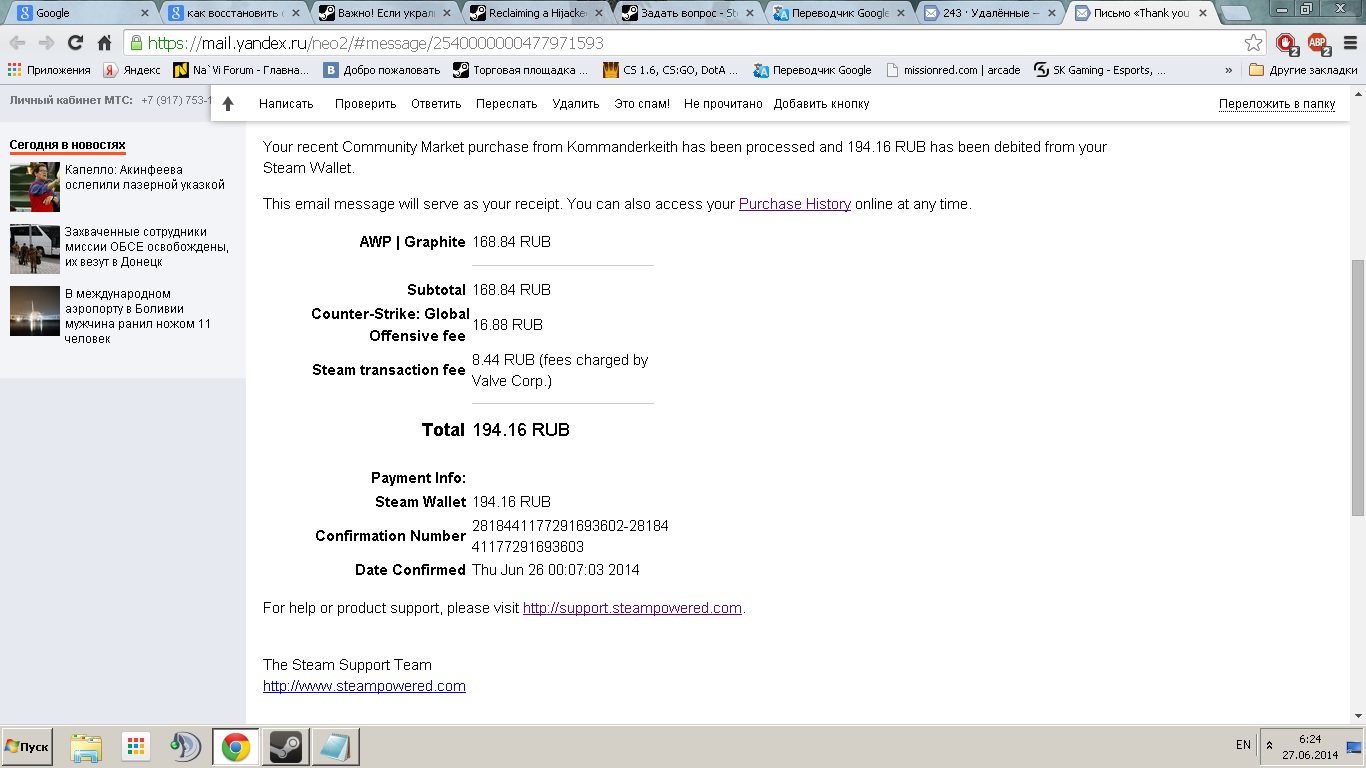Bookmark this page with the star icon
Image resolution: width=1366 pixels, height=768 pixels.
[x=1253, y=43]
